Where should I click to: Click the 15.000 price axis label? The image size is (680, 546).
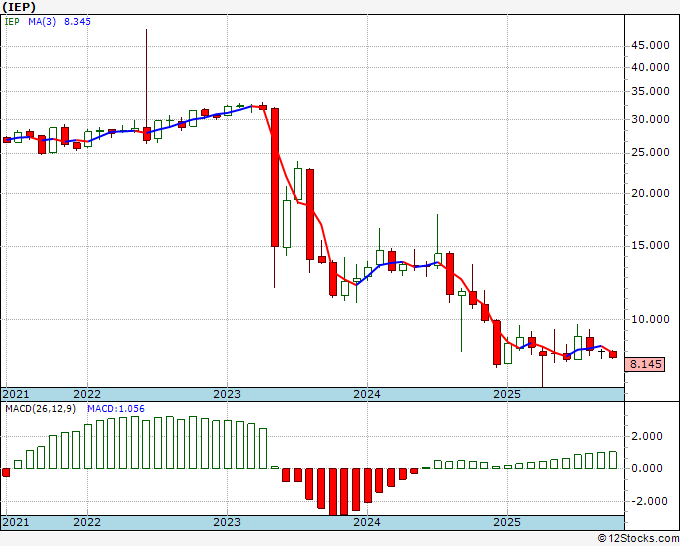tap(650, 245)
